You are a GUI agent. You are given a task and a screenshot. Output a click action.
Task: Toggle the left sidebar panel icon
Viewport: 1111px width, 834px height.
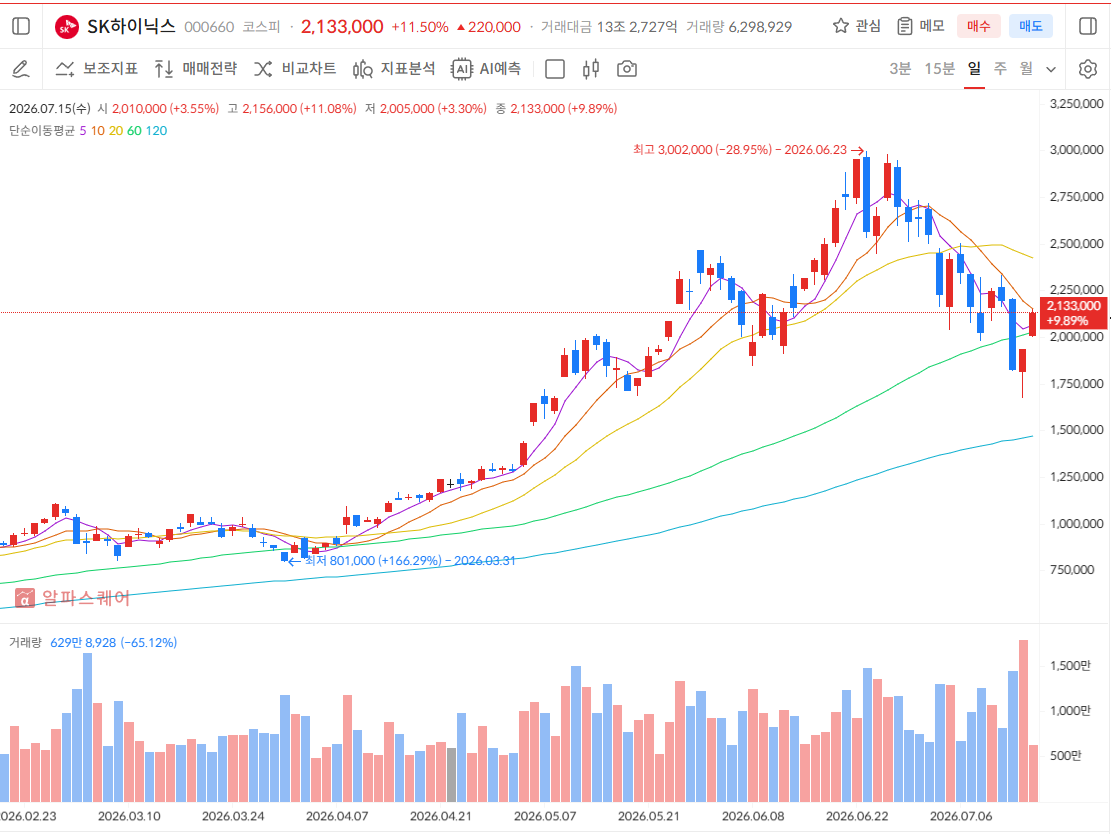pos(21,26)
